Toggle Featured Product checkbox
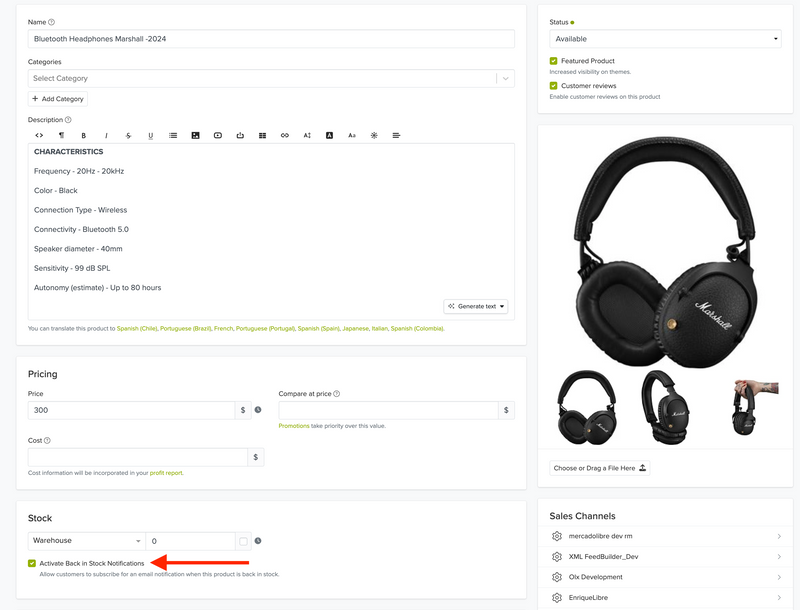Viewport: 800px width, 610px height. coord(554,61)
